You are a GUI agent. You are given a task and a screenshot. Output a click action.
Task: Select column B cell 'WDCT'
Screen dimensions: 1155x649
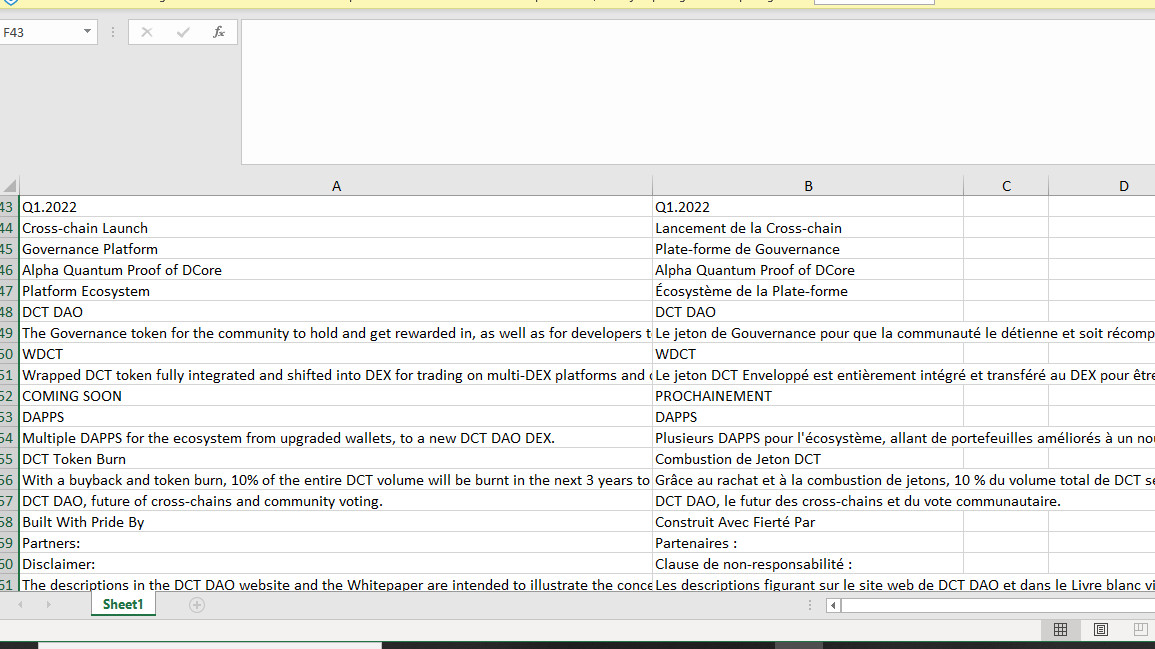(x=808, y=354)
